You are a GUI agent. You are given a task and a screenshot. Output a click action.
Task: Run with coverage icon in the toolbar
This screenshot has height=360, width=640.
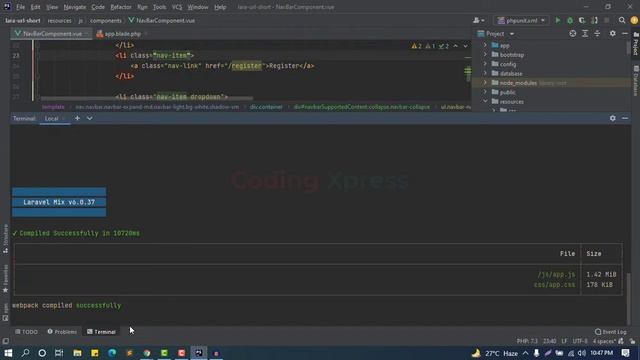click(x=582, y=20)
